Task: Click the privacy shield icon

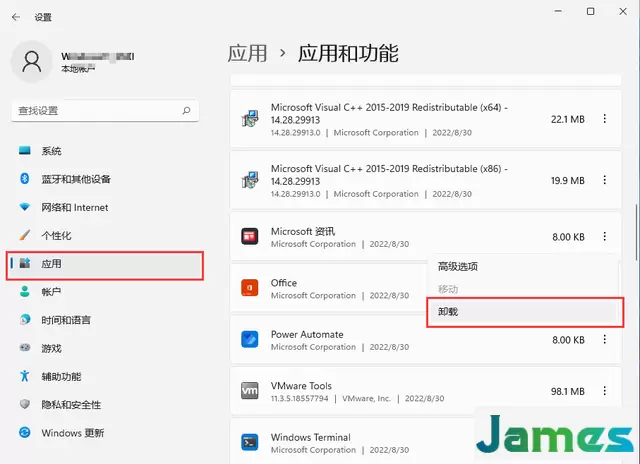Action: click(25, 404)
